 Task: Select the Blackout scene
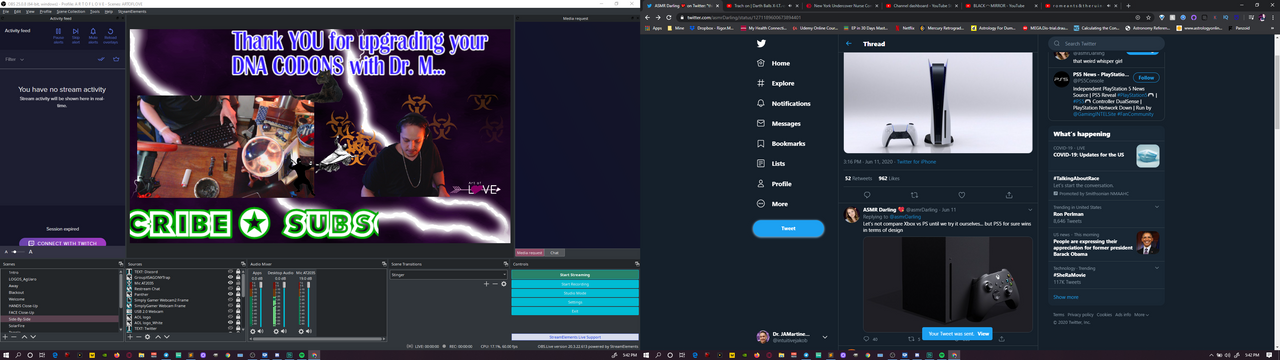59,292
